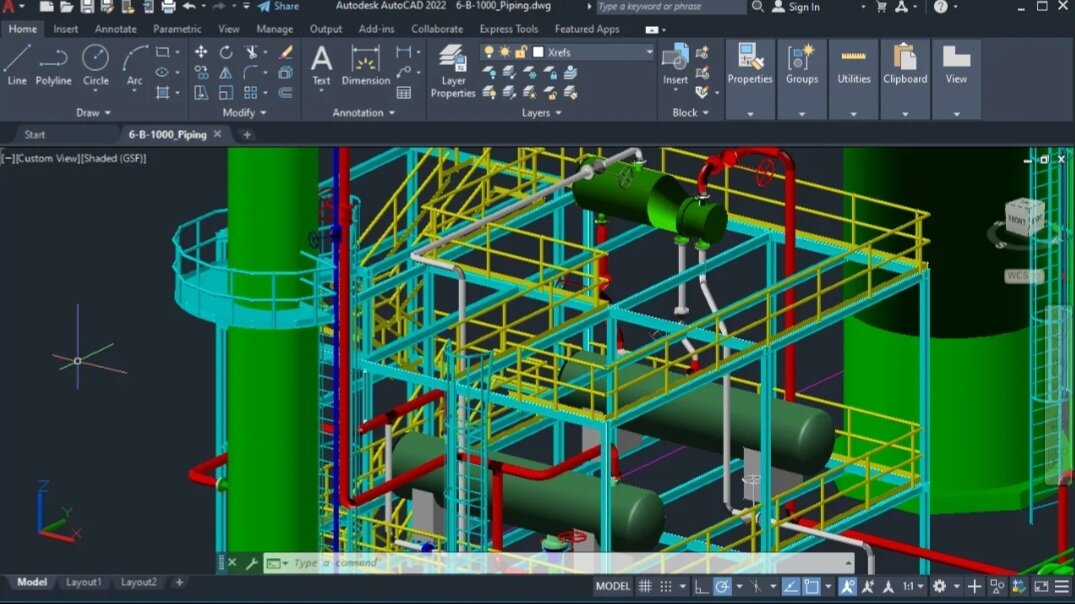Viewport: 1075px width, 604px height.
Task: Open the annotation scale 1:1 dropdown
Action: [x=913, y=586]
